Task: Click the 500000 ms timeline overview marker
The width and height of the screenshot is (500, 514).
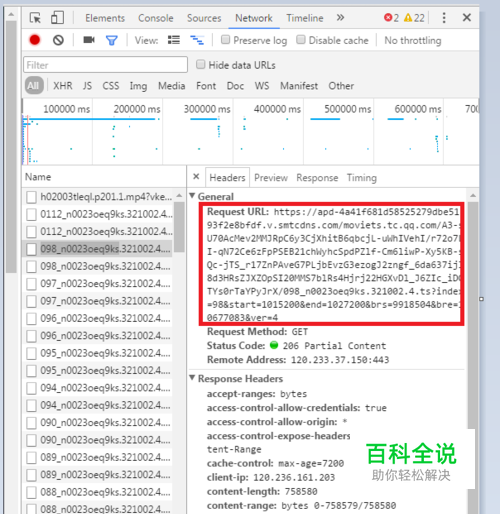Action: point(347,109)
